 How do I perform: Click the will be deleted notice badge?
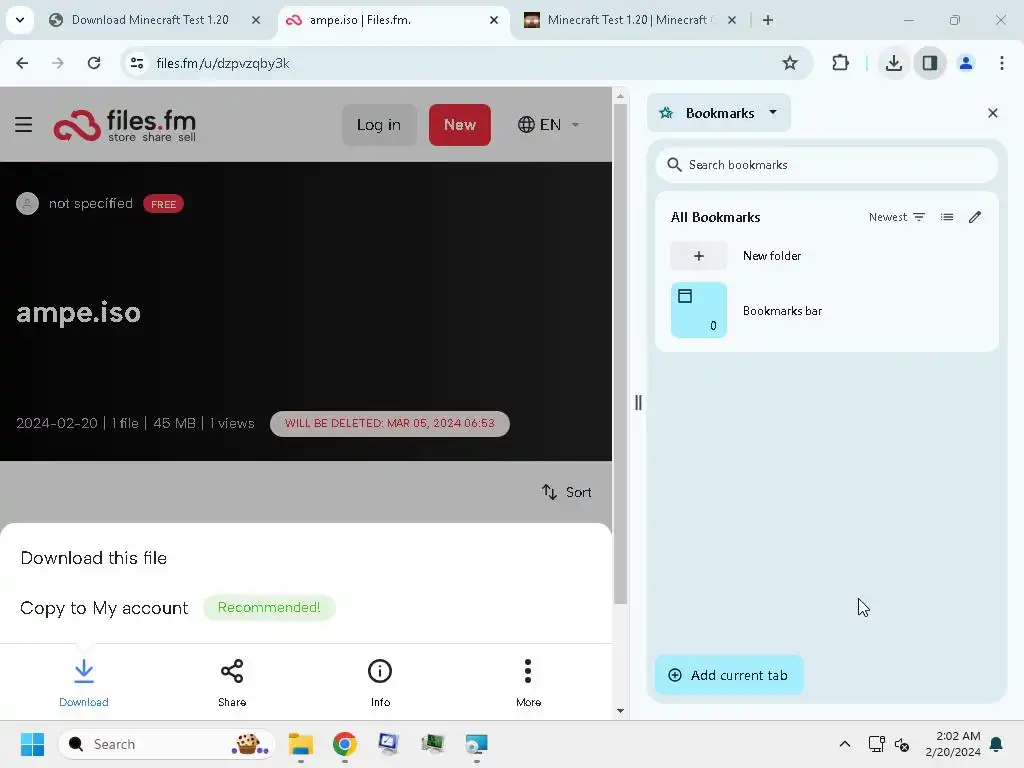[390, 423]
